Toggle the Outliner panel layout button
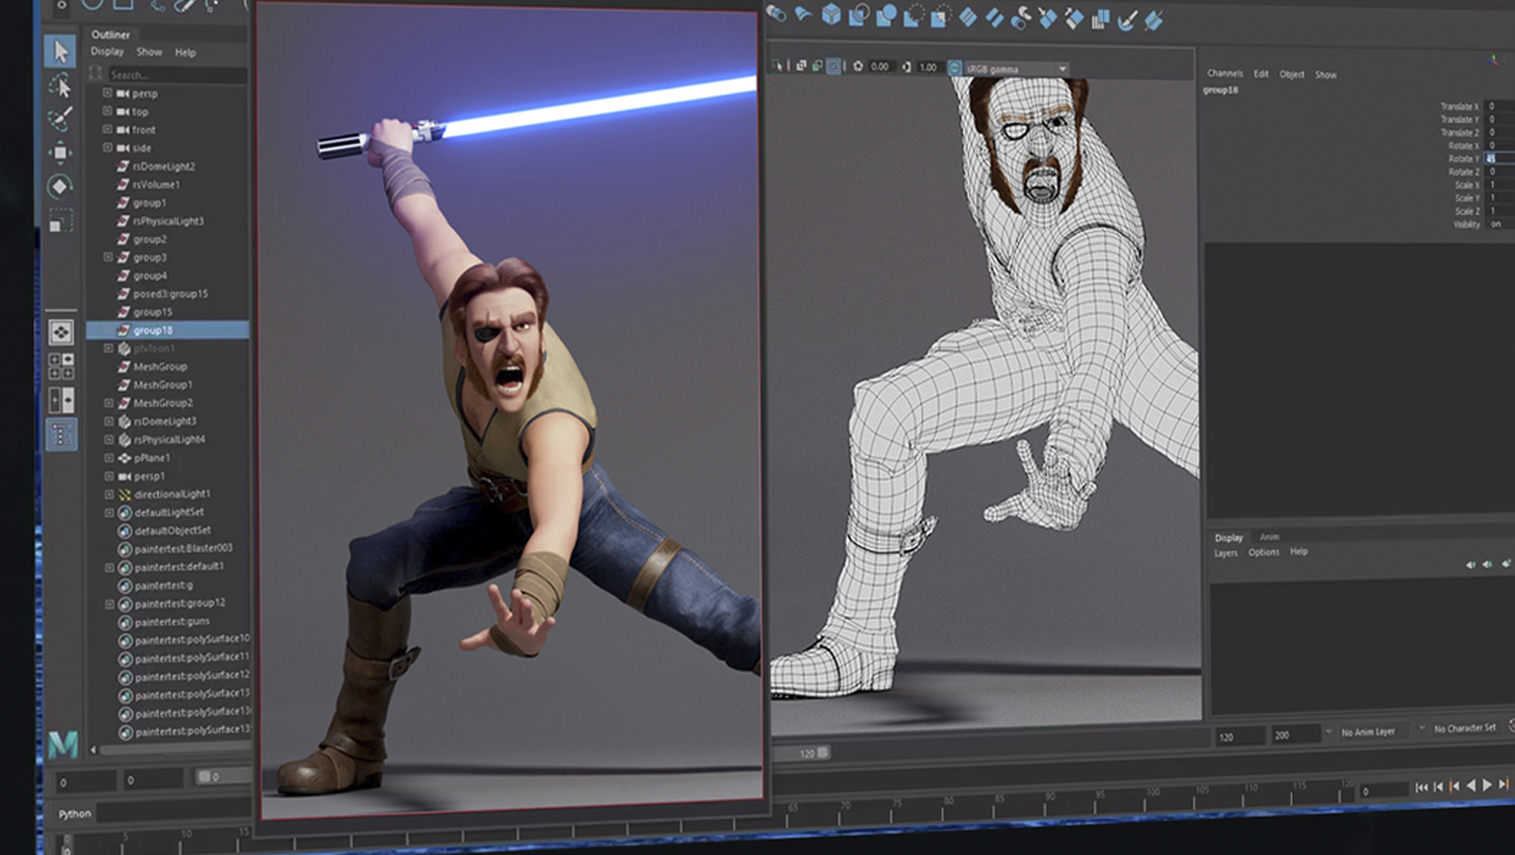Screen dimensions: 1515x855 pos(61,435)
